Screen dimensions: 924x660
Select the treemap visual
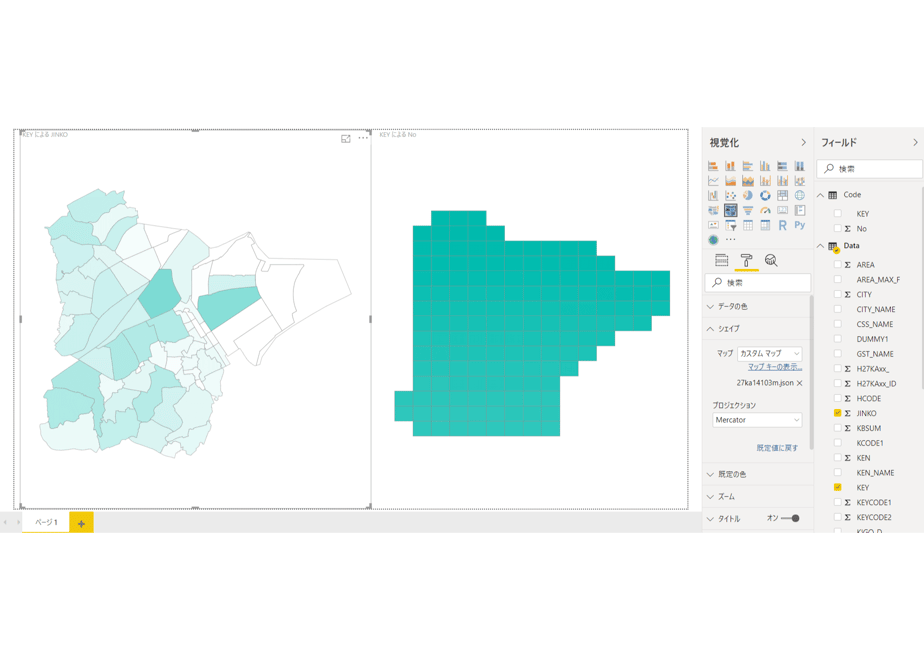(x=783, y=196)
